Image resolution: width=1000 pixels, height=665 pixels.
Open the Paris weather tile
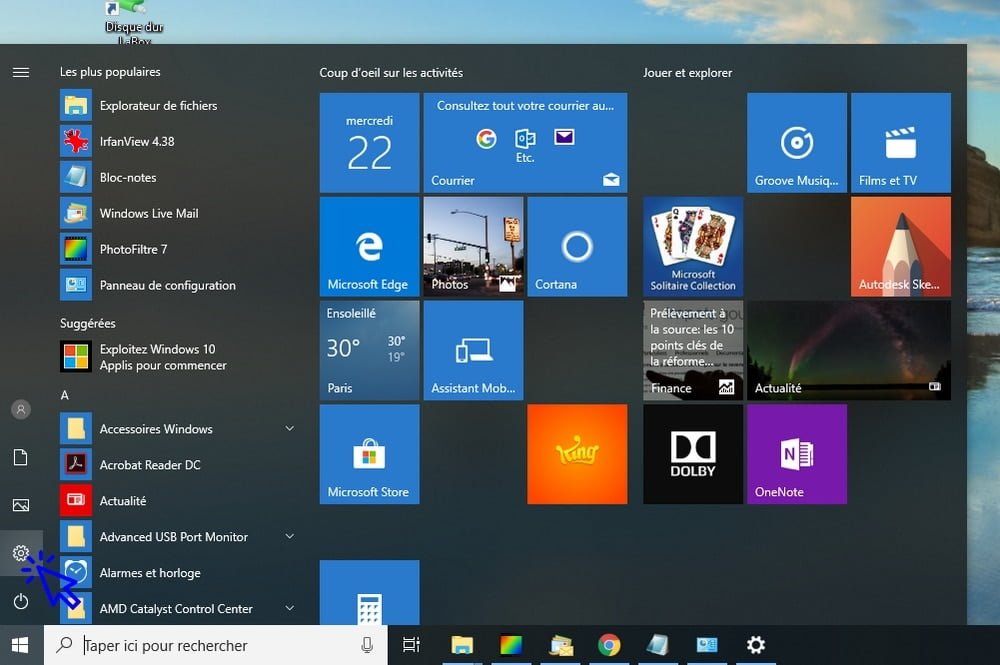(x=369, y=351)
